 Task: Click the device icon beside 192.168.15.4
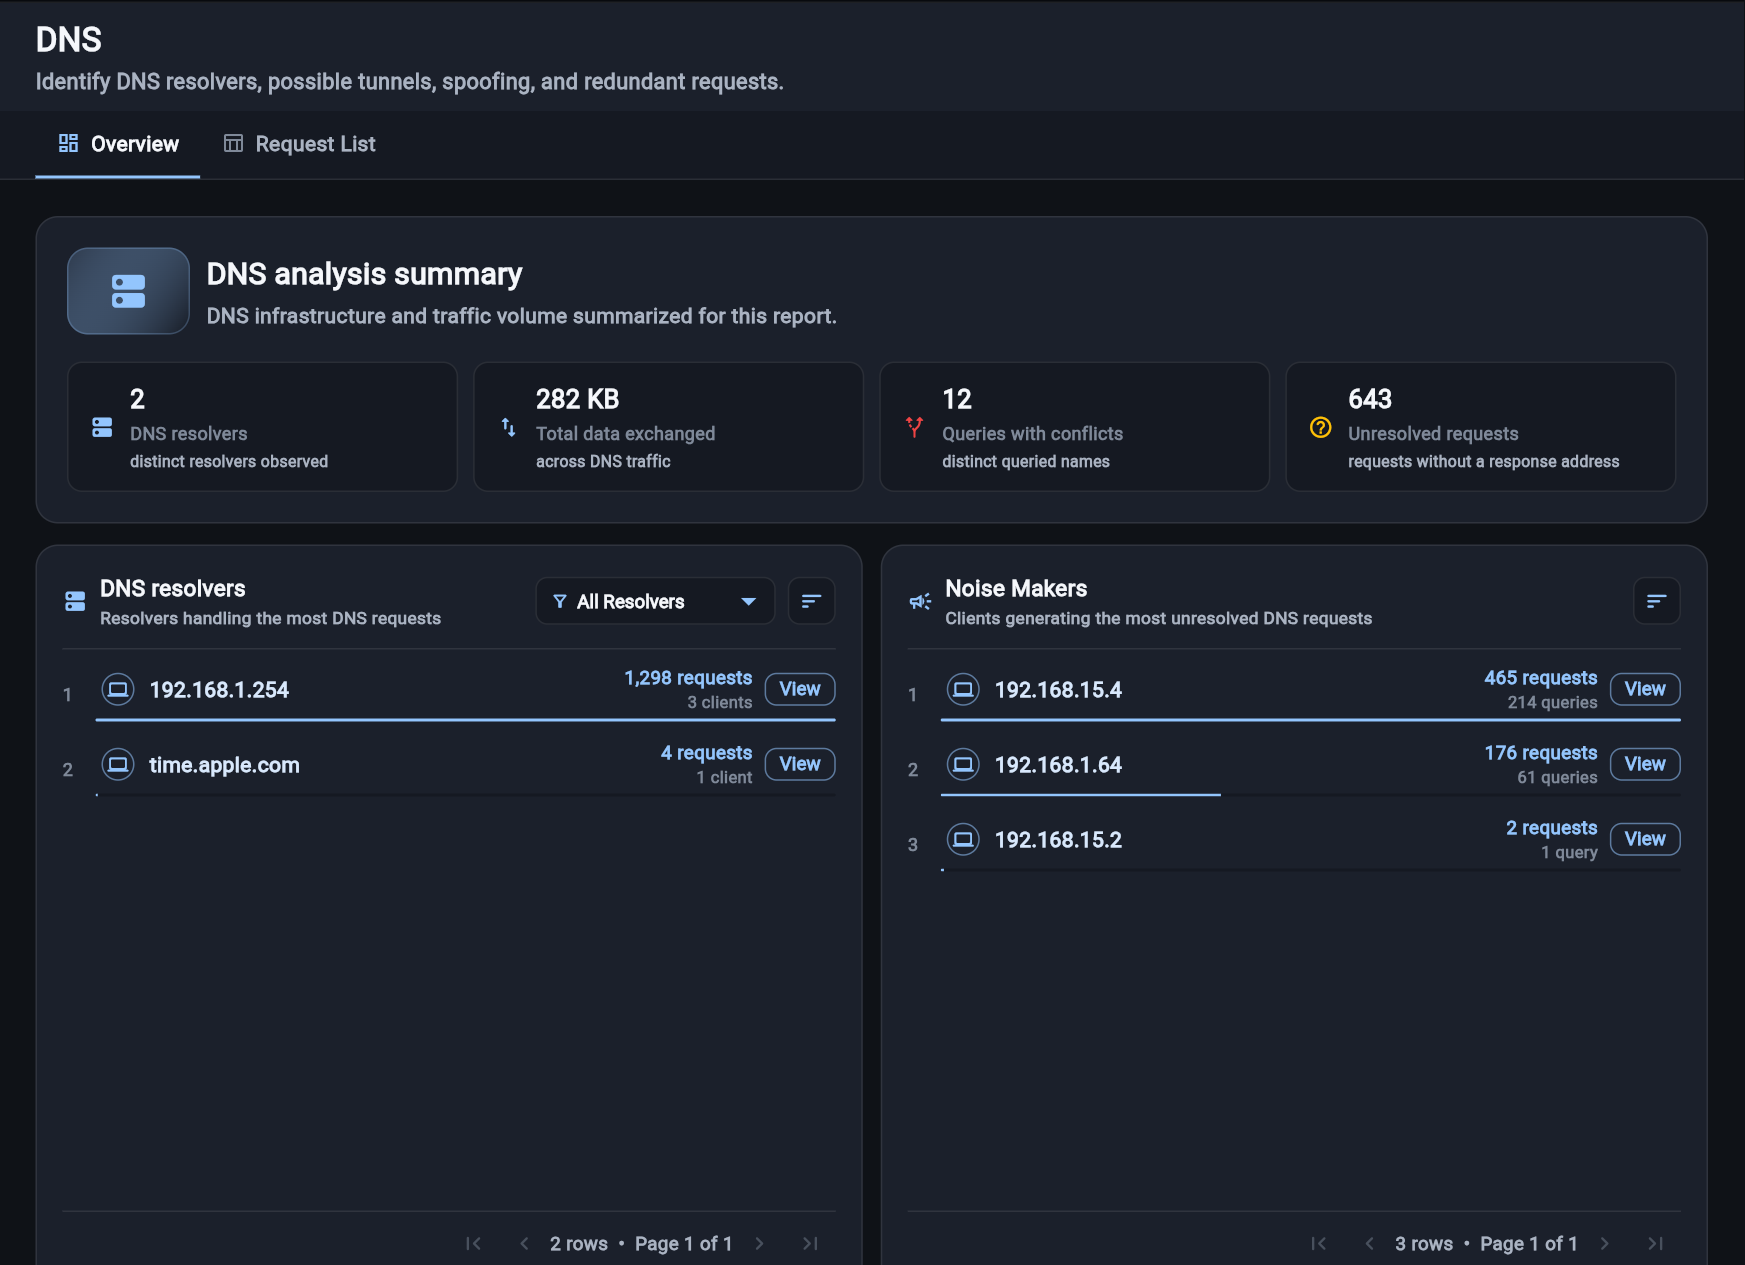tap(963, 689)
